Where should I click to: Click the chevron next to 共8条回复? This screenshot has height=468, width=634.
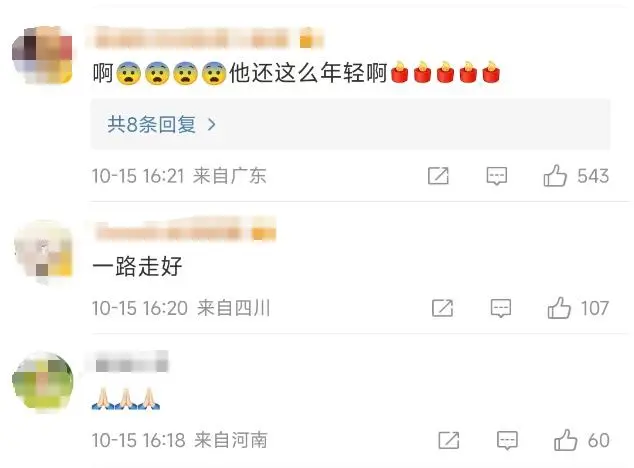[211, 125]
